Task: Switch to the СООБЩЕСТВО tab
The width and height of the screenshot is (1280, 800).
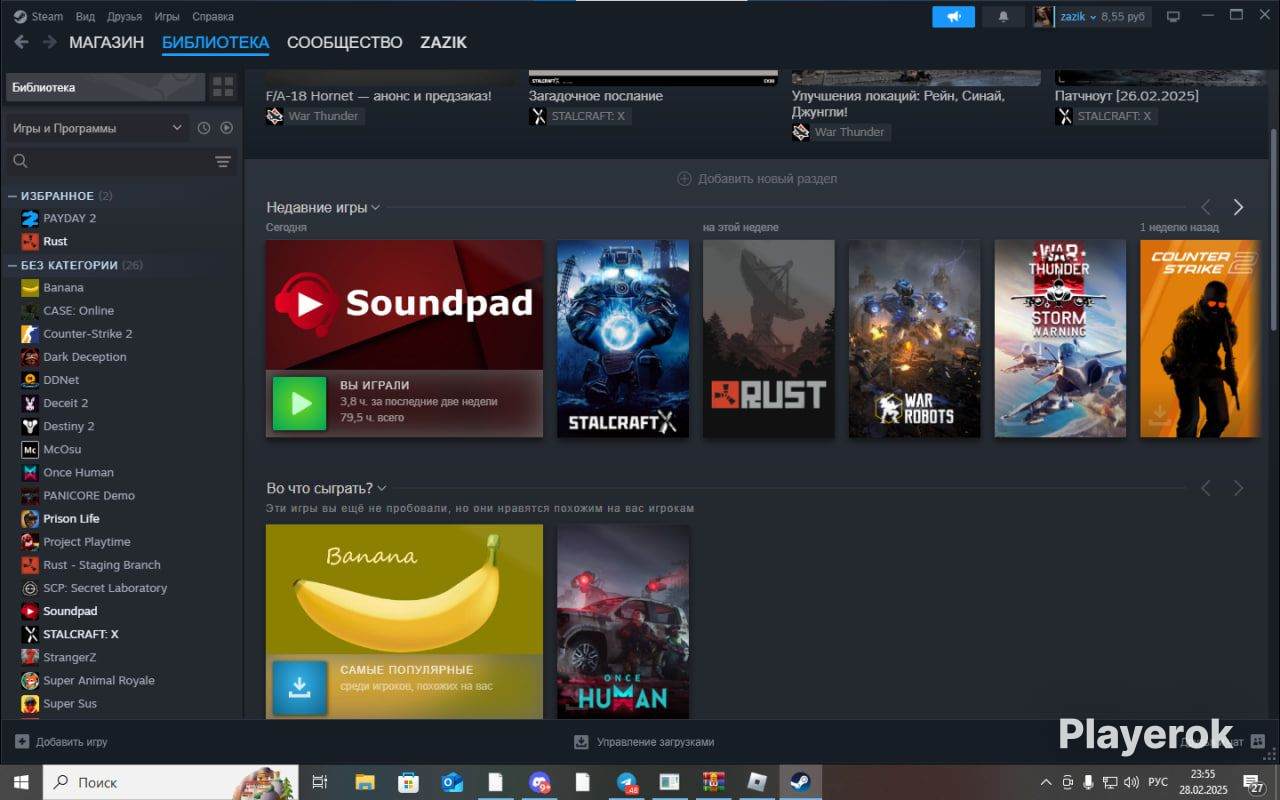Action: tap(344, 42)
